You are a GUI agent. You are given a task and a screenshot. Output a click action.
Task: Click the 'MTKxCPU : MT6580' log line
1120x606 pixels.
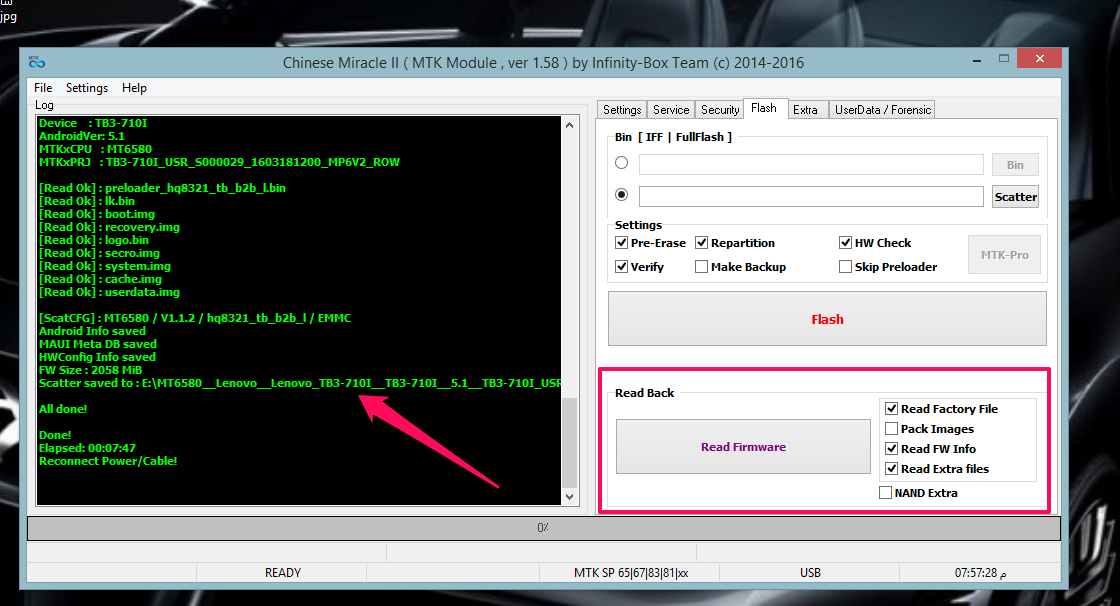(95, 149)
